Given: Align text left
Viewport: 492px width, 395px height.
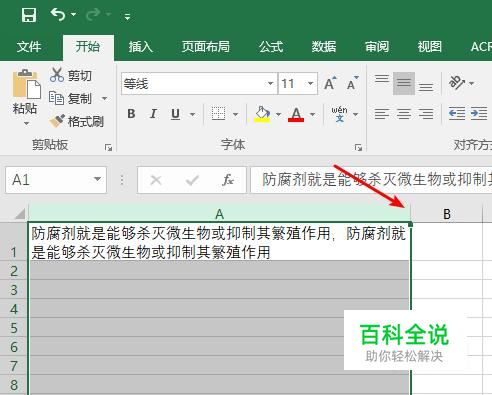Looking at the screenshot, I should coord(382,114).
